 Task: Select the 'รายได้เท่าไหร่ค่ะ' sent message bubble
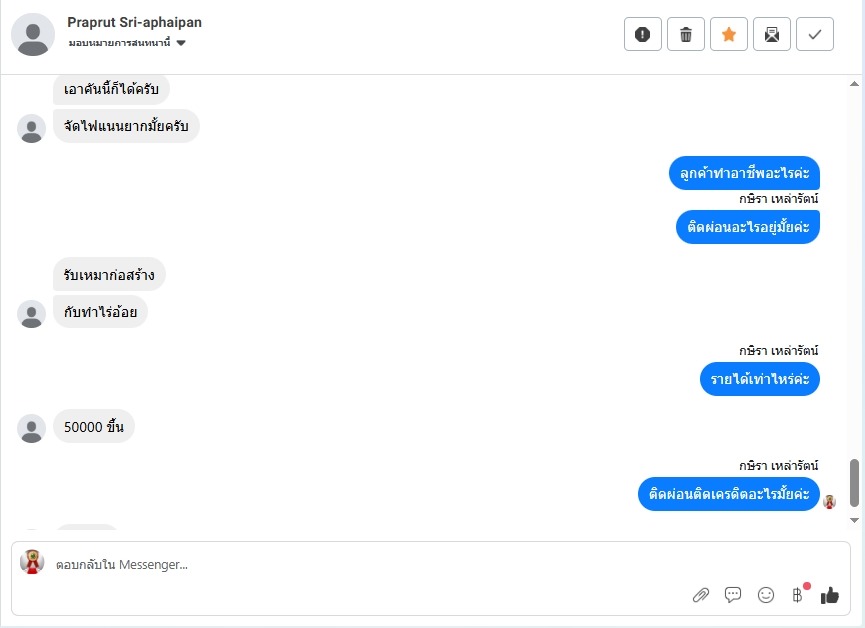click(760, 379)
